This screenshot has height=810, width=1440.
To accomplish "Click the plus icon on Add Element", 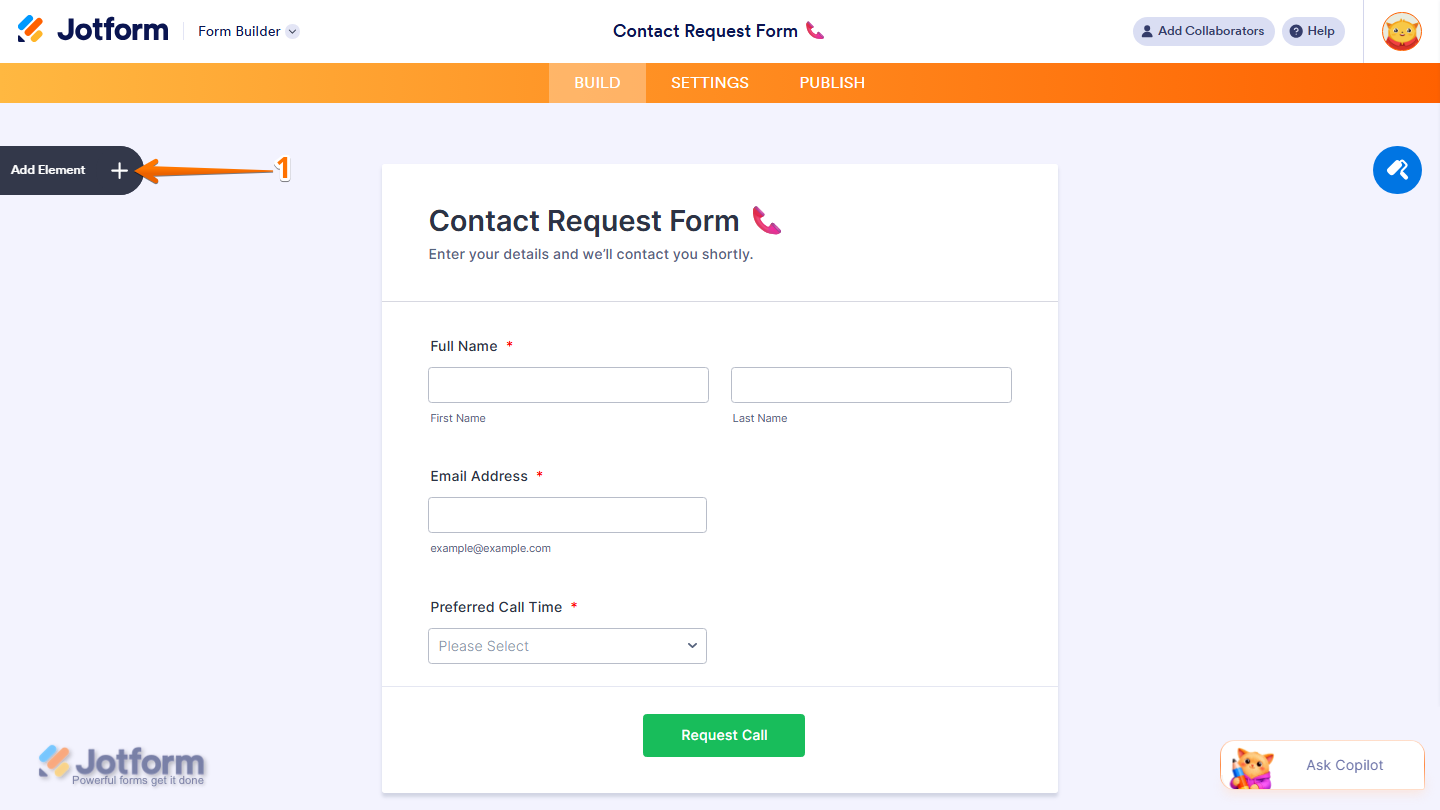I will pos(119,170).
